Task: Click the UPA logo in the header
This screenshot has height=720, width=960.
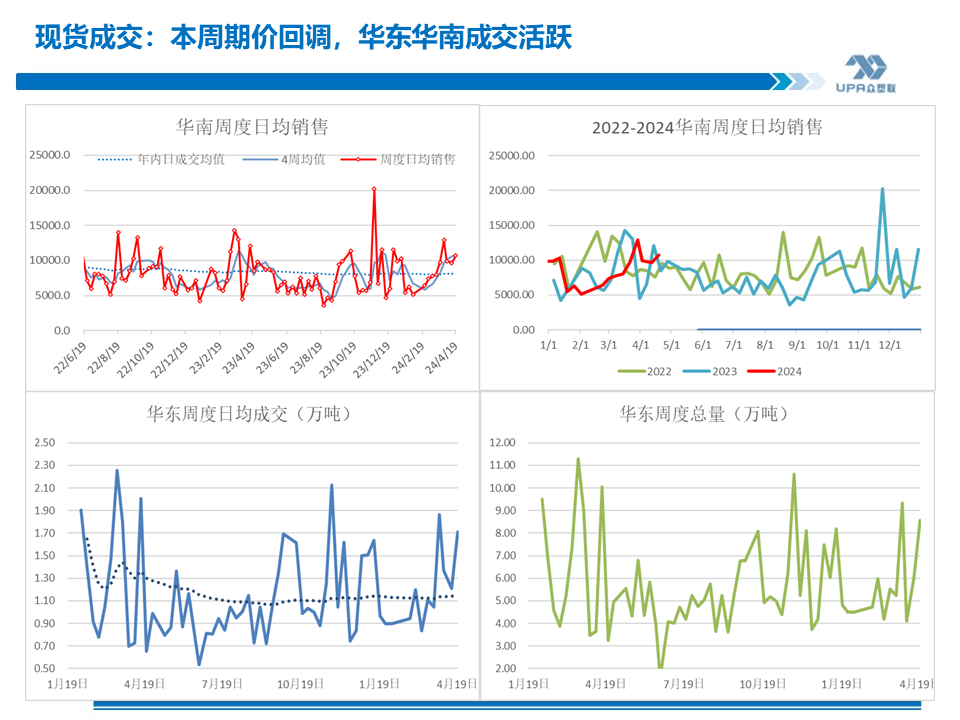Action: [866, 74]
